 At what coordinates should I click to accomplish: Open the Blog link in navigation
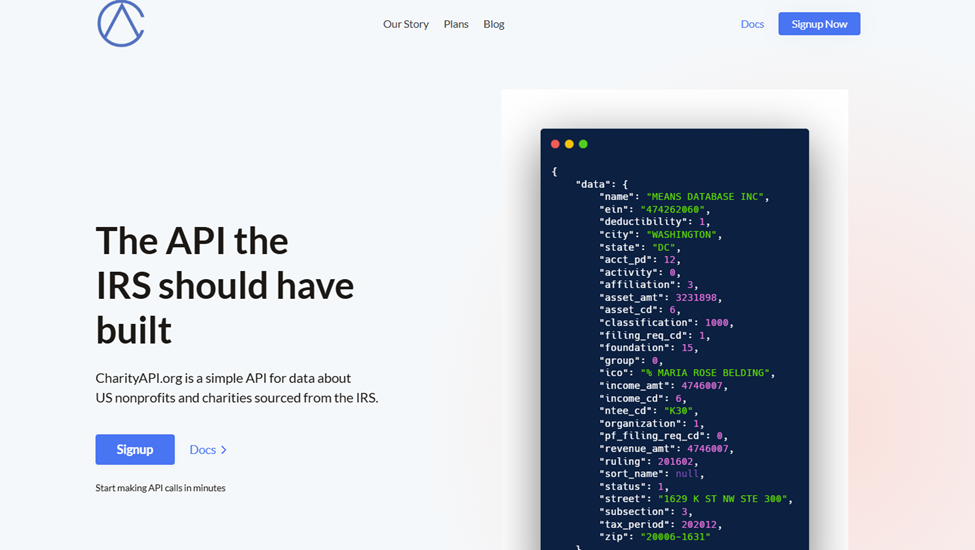click(x=494, y=24)
